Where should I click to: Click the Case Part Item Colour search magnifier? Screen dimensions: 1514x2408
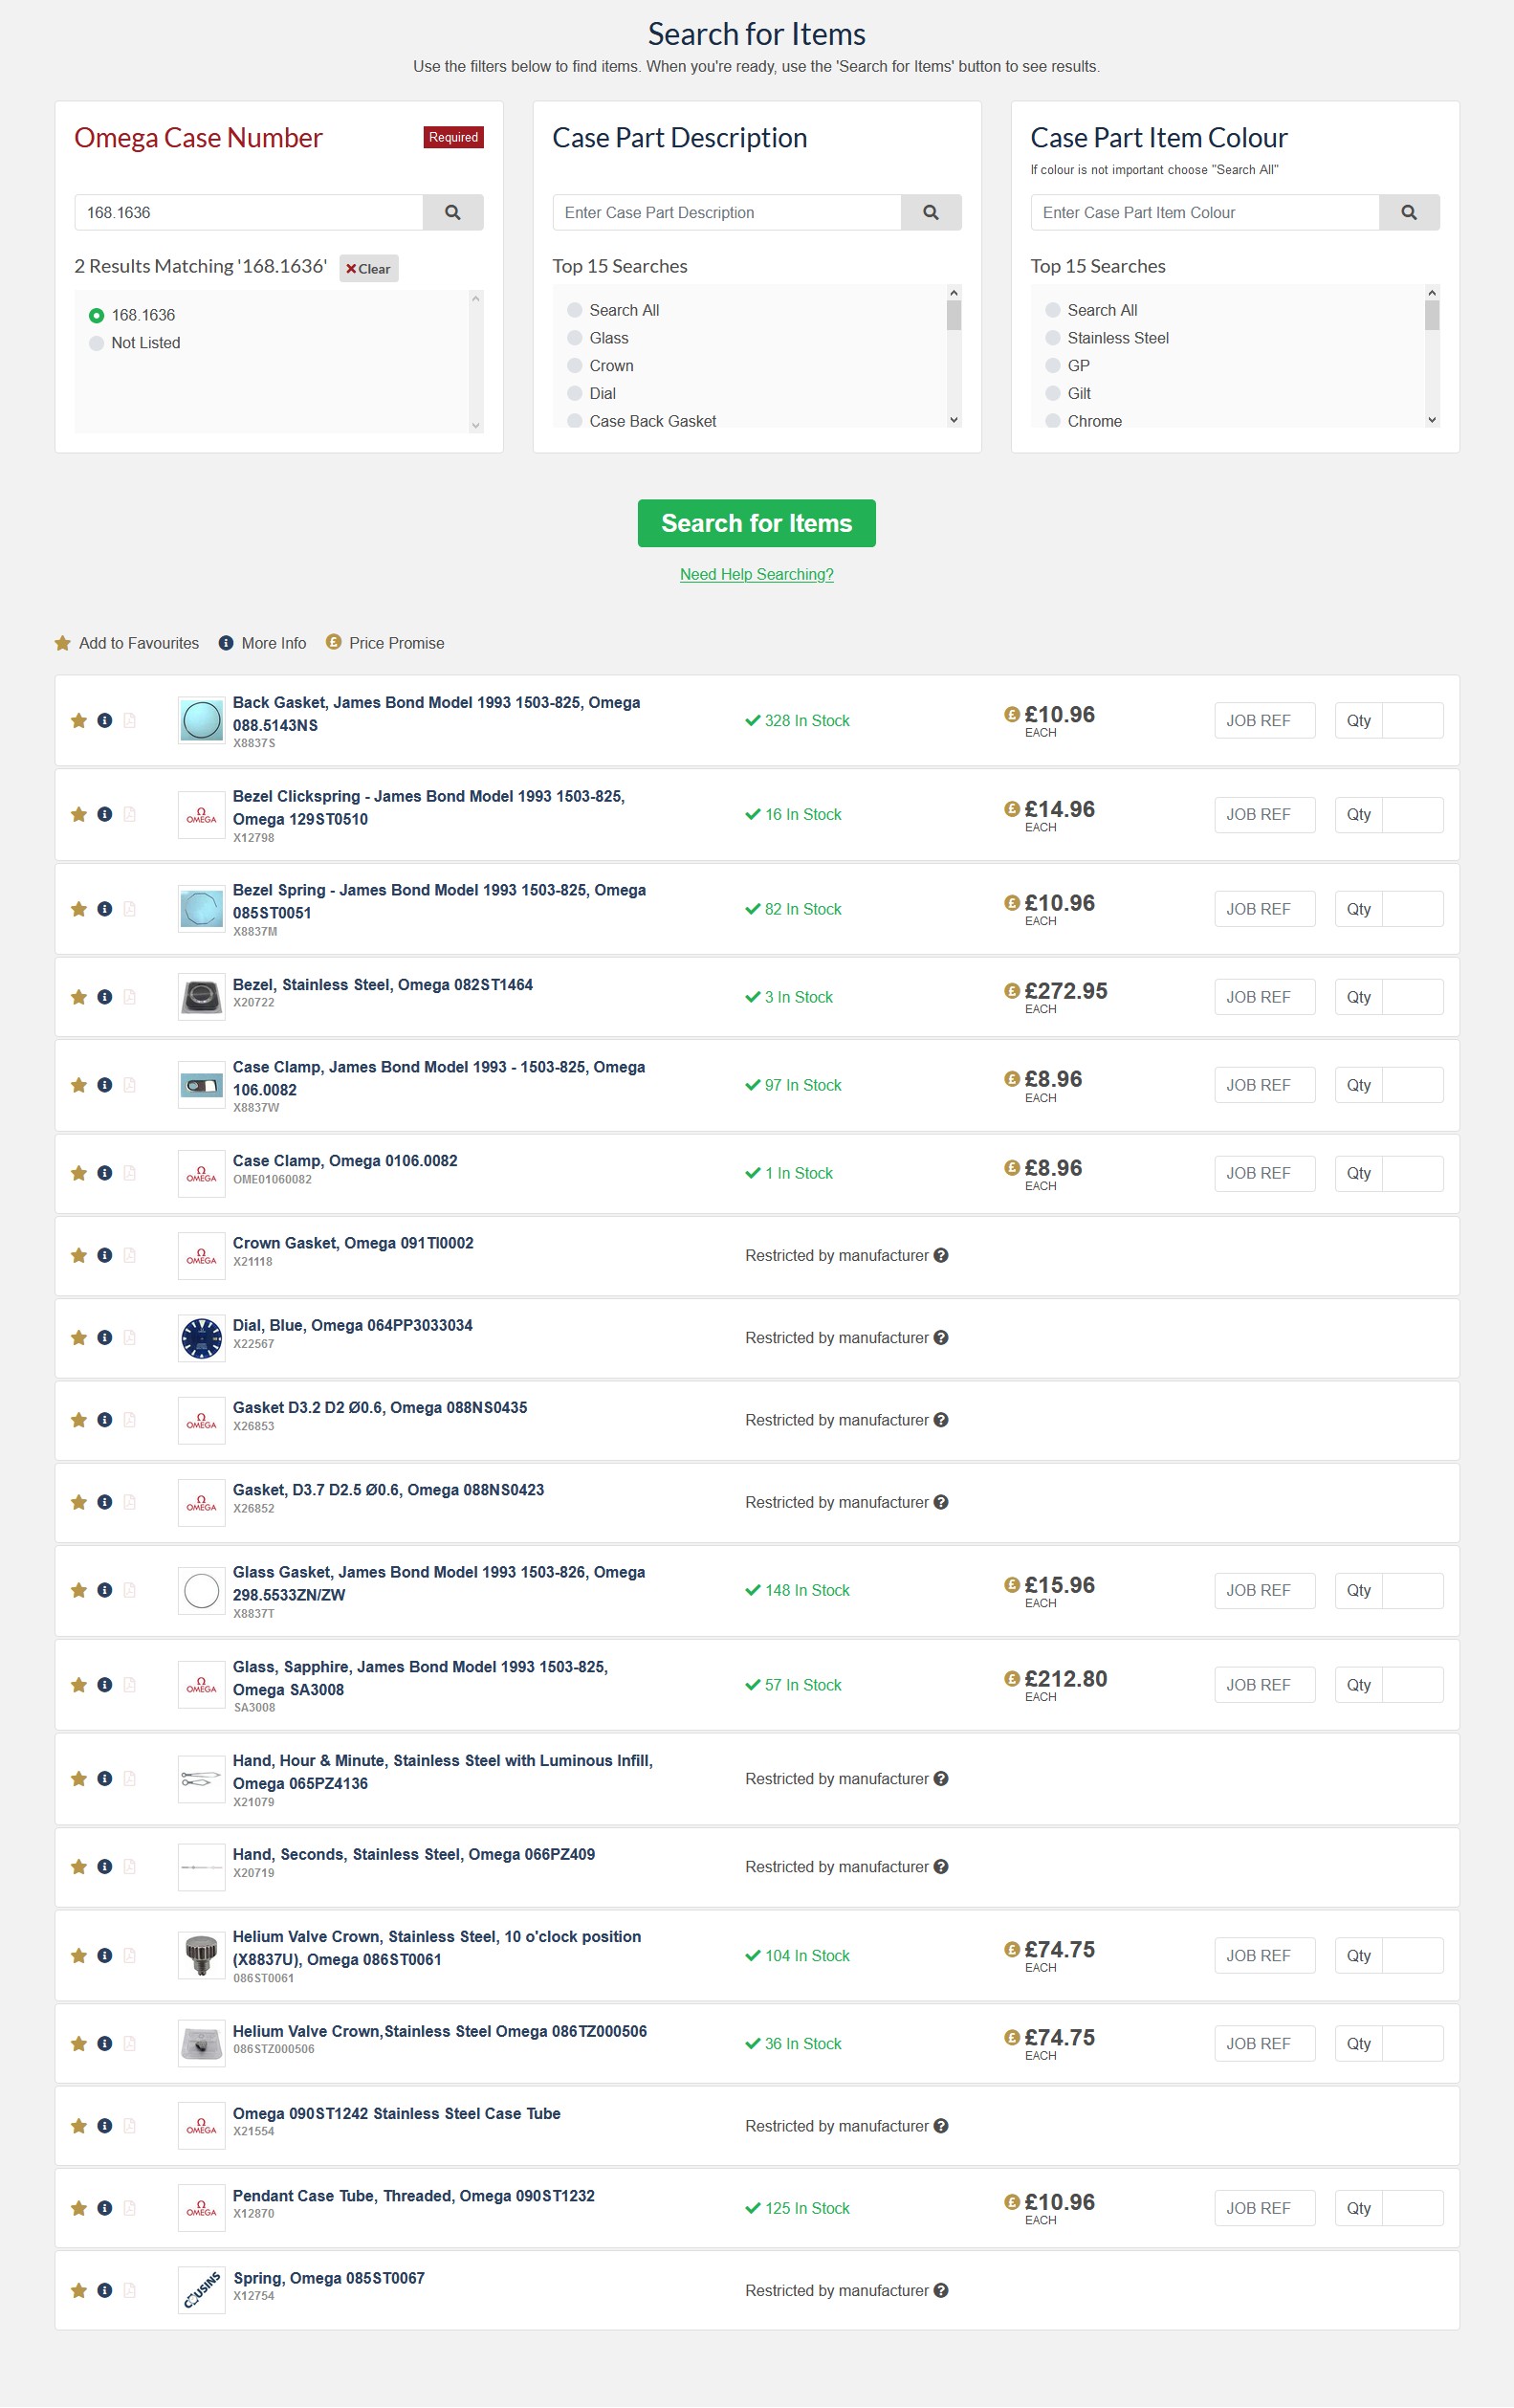(1408, 212)
